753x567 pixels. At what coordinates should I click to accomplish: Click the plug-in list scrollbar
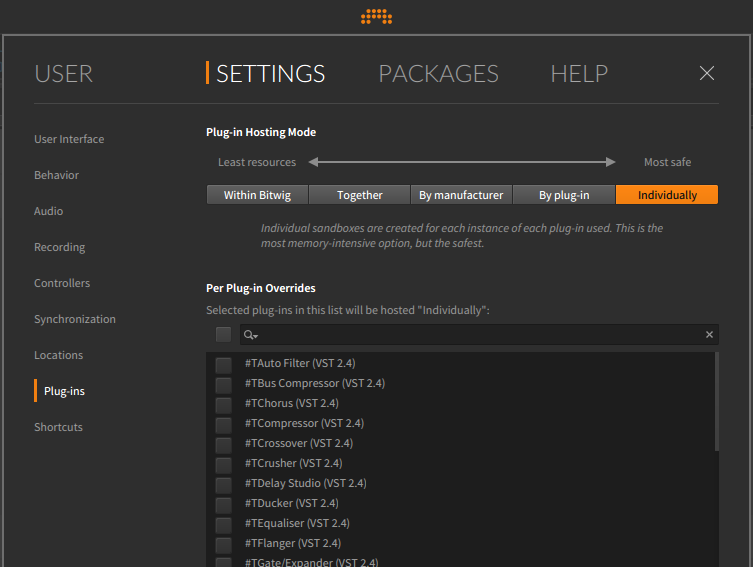click(x=717, y=401)
